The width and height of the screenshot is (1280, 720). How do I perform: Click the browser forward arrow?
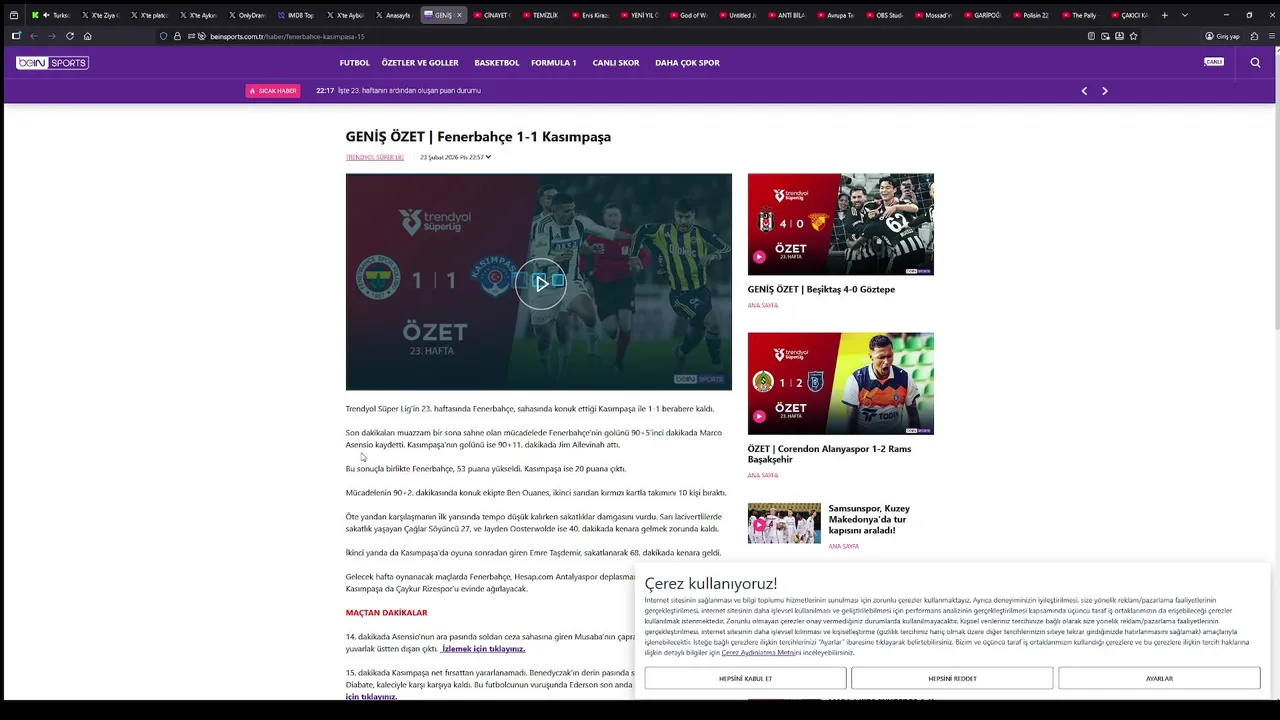pos(52,36)
